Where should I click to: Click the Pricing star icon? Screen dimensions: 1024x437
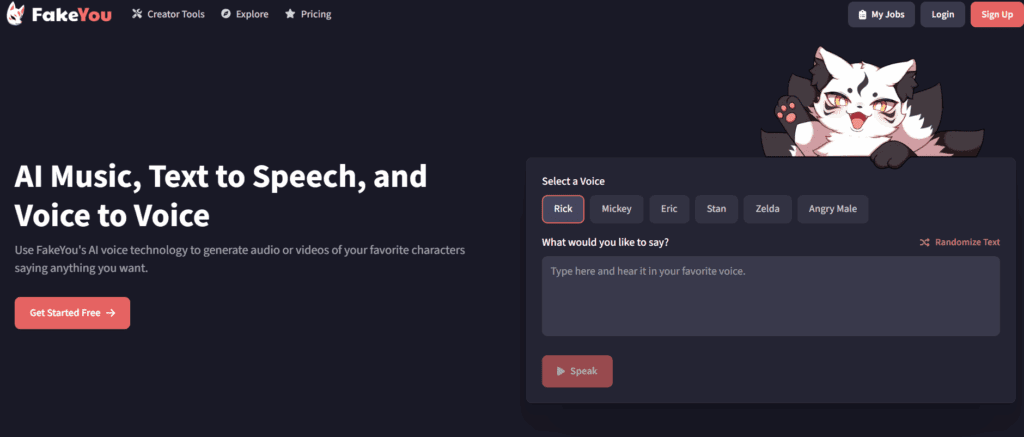click(x=290, y=15)
